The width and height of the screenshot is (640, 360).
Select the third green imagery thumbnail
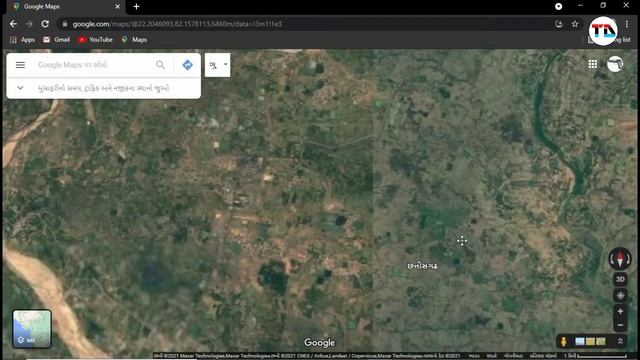(601, 342)
